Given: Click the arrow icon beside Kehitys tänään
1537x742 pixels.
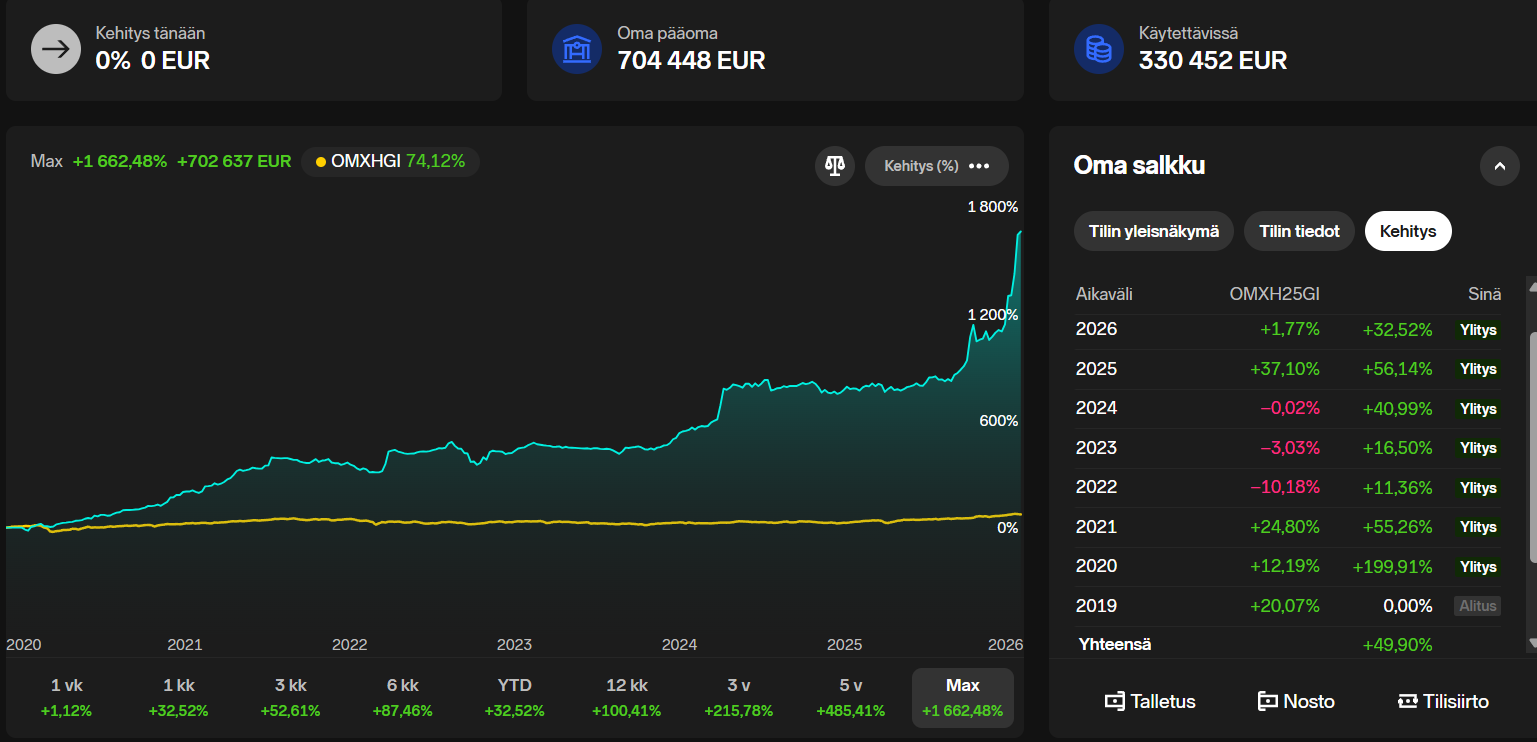Looking at the screenshot, I should (x=55, y=49).
